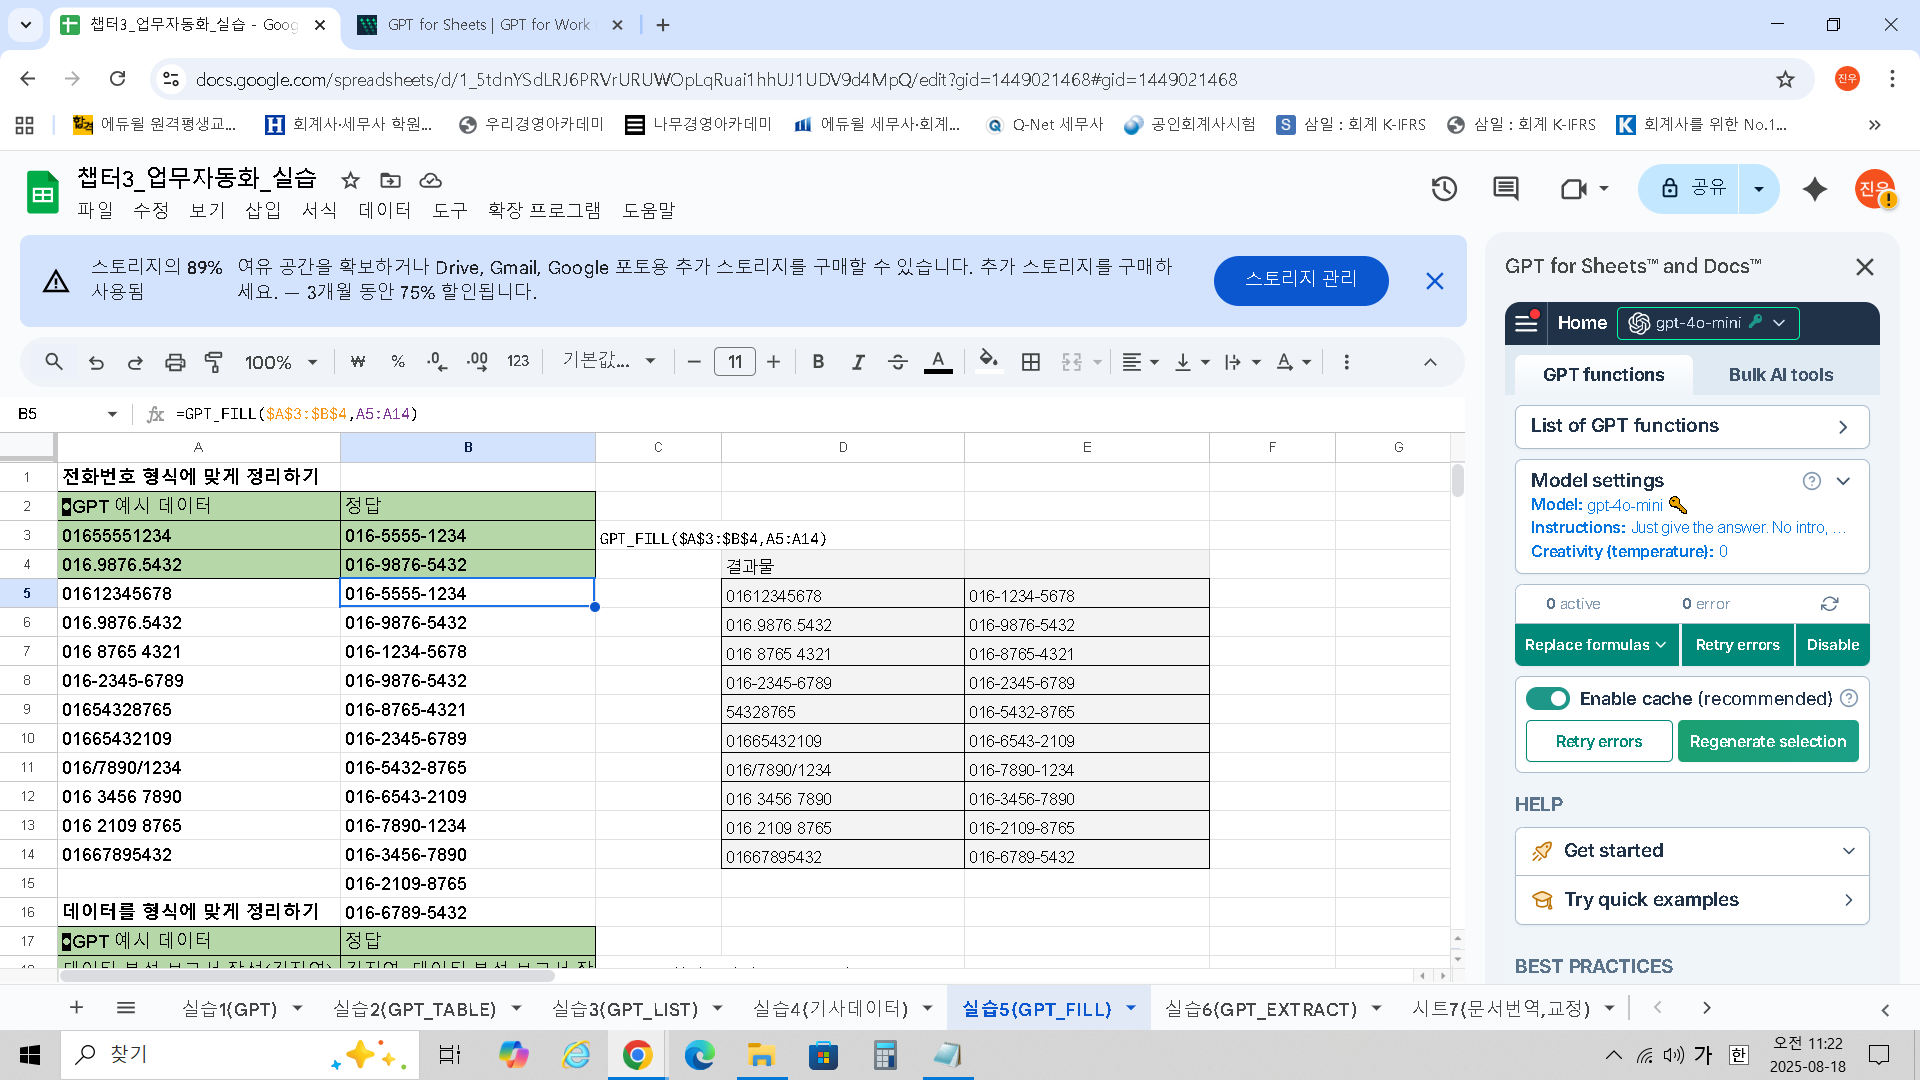1920x1080 pixels.
Task: Apply strikethrough formatting
Action: pos(898,362)
